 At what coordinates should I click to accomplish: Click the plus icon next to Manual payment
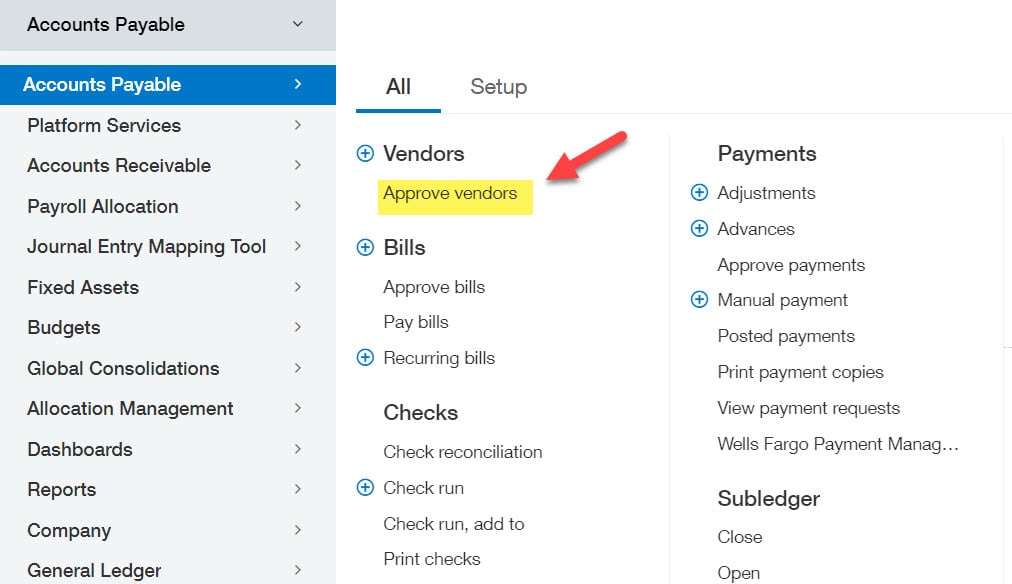point(699,300)
